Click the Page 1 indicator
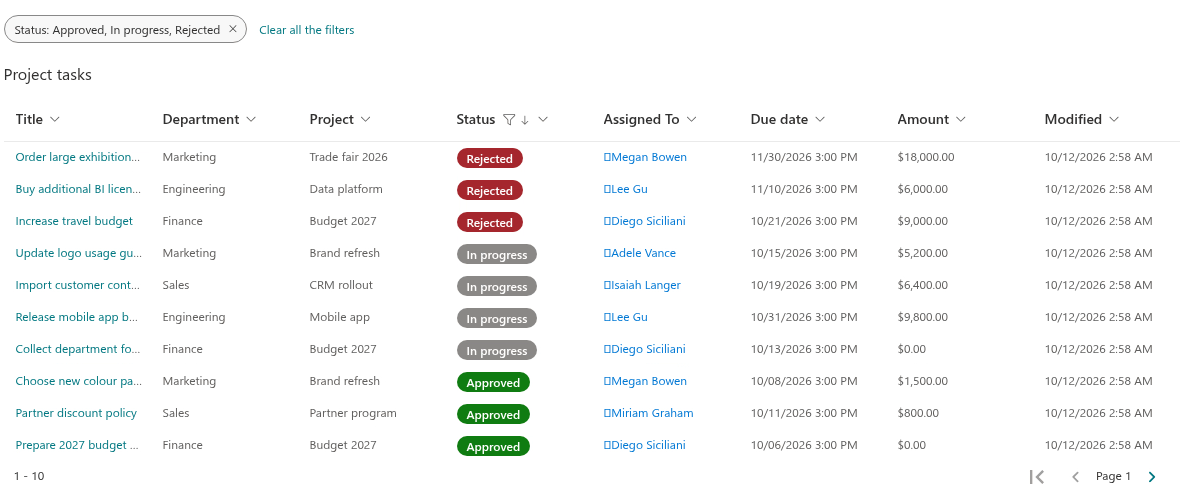1195x492 pixels. pyautogui.click(x=1113, y=476)
